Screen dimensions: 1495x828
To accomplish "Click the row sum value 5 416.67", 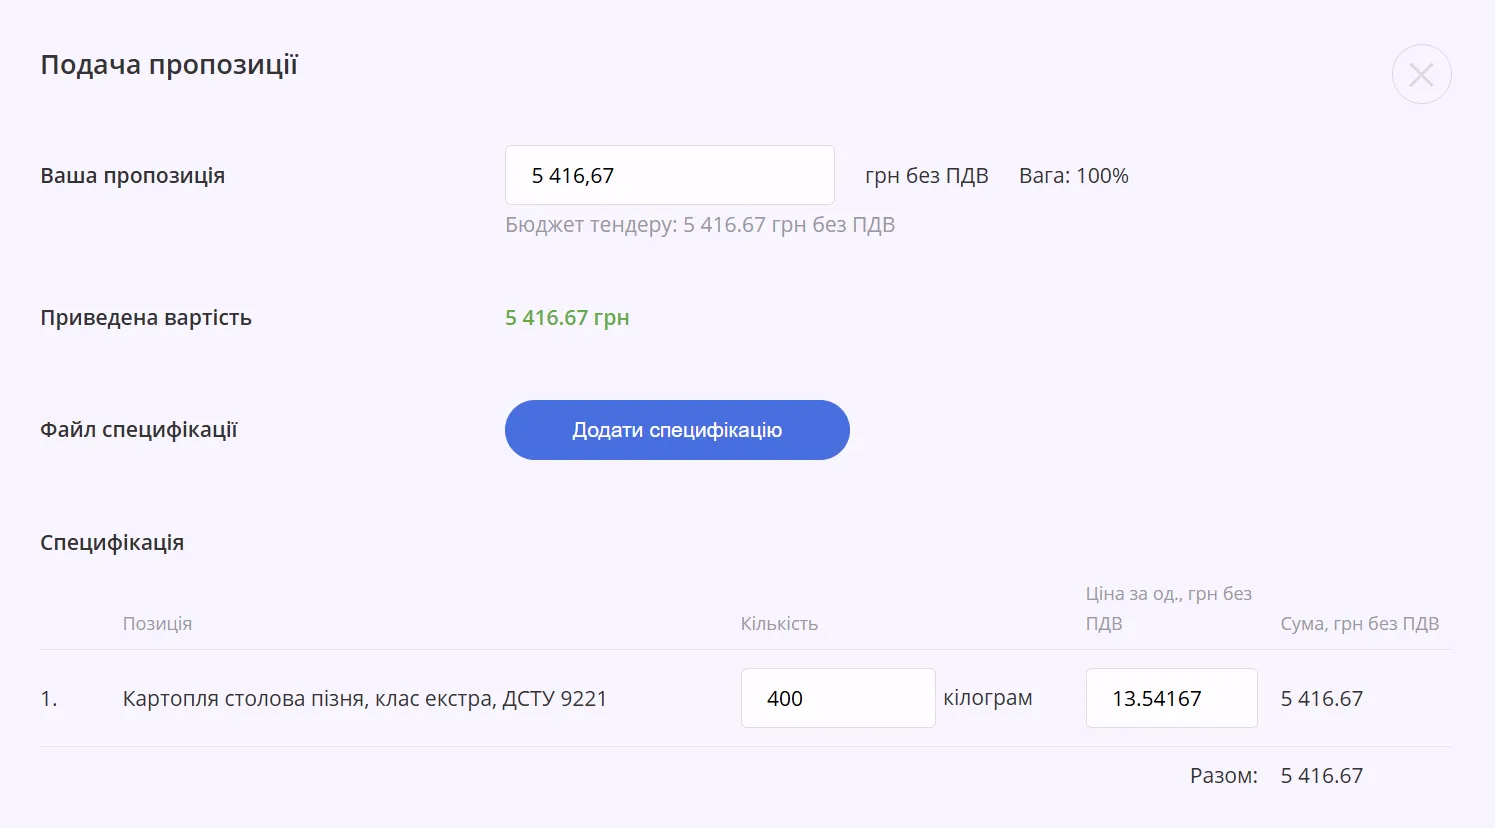I will (x=1322, y=699).
